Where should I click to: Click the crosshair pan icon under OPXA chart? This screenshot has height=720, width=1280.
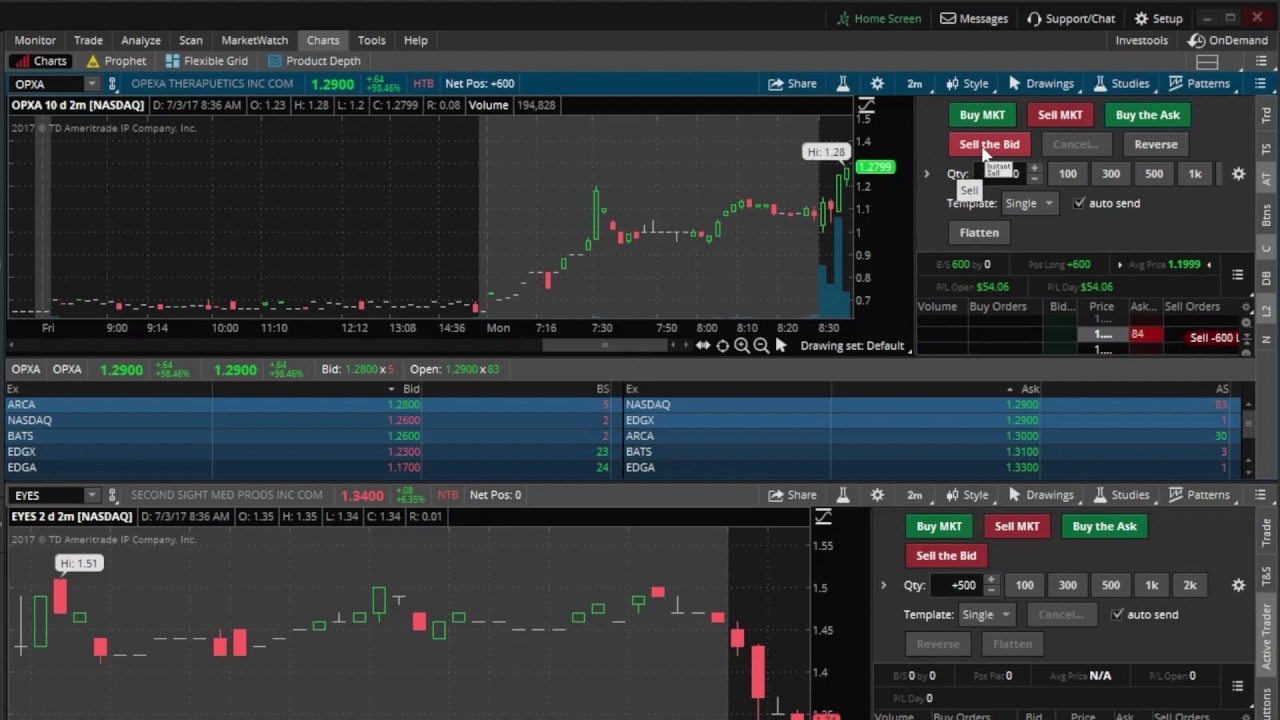(723, 345)
